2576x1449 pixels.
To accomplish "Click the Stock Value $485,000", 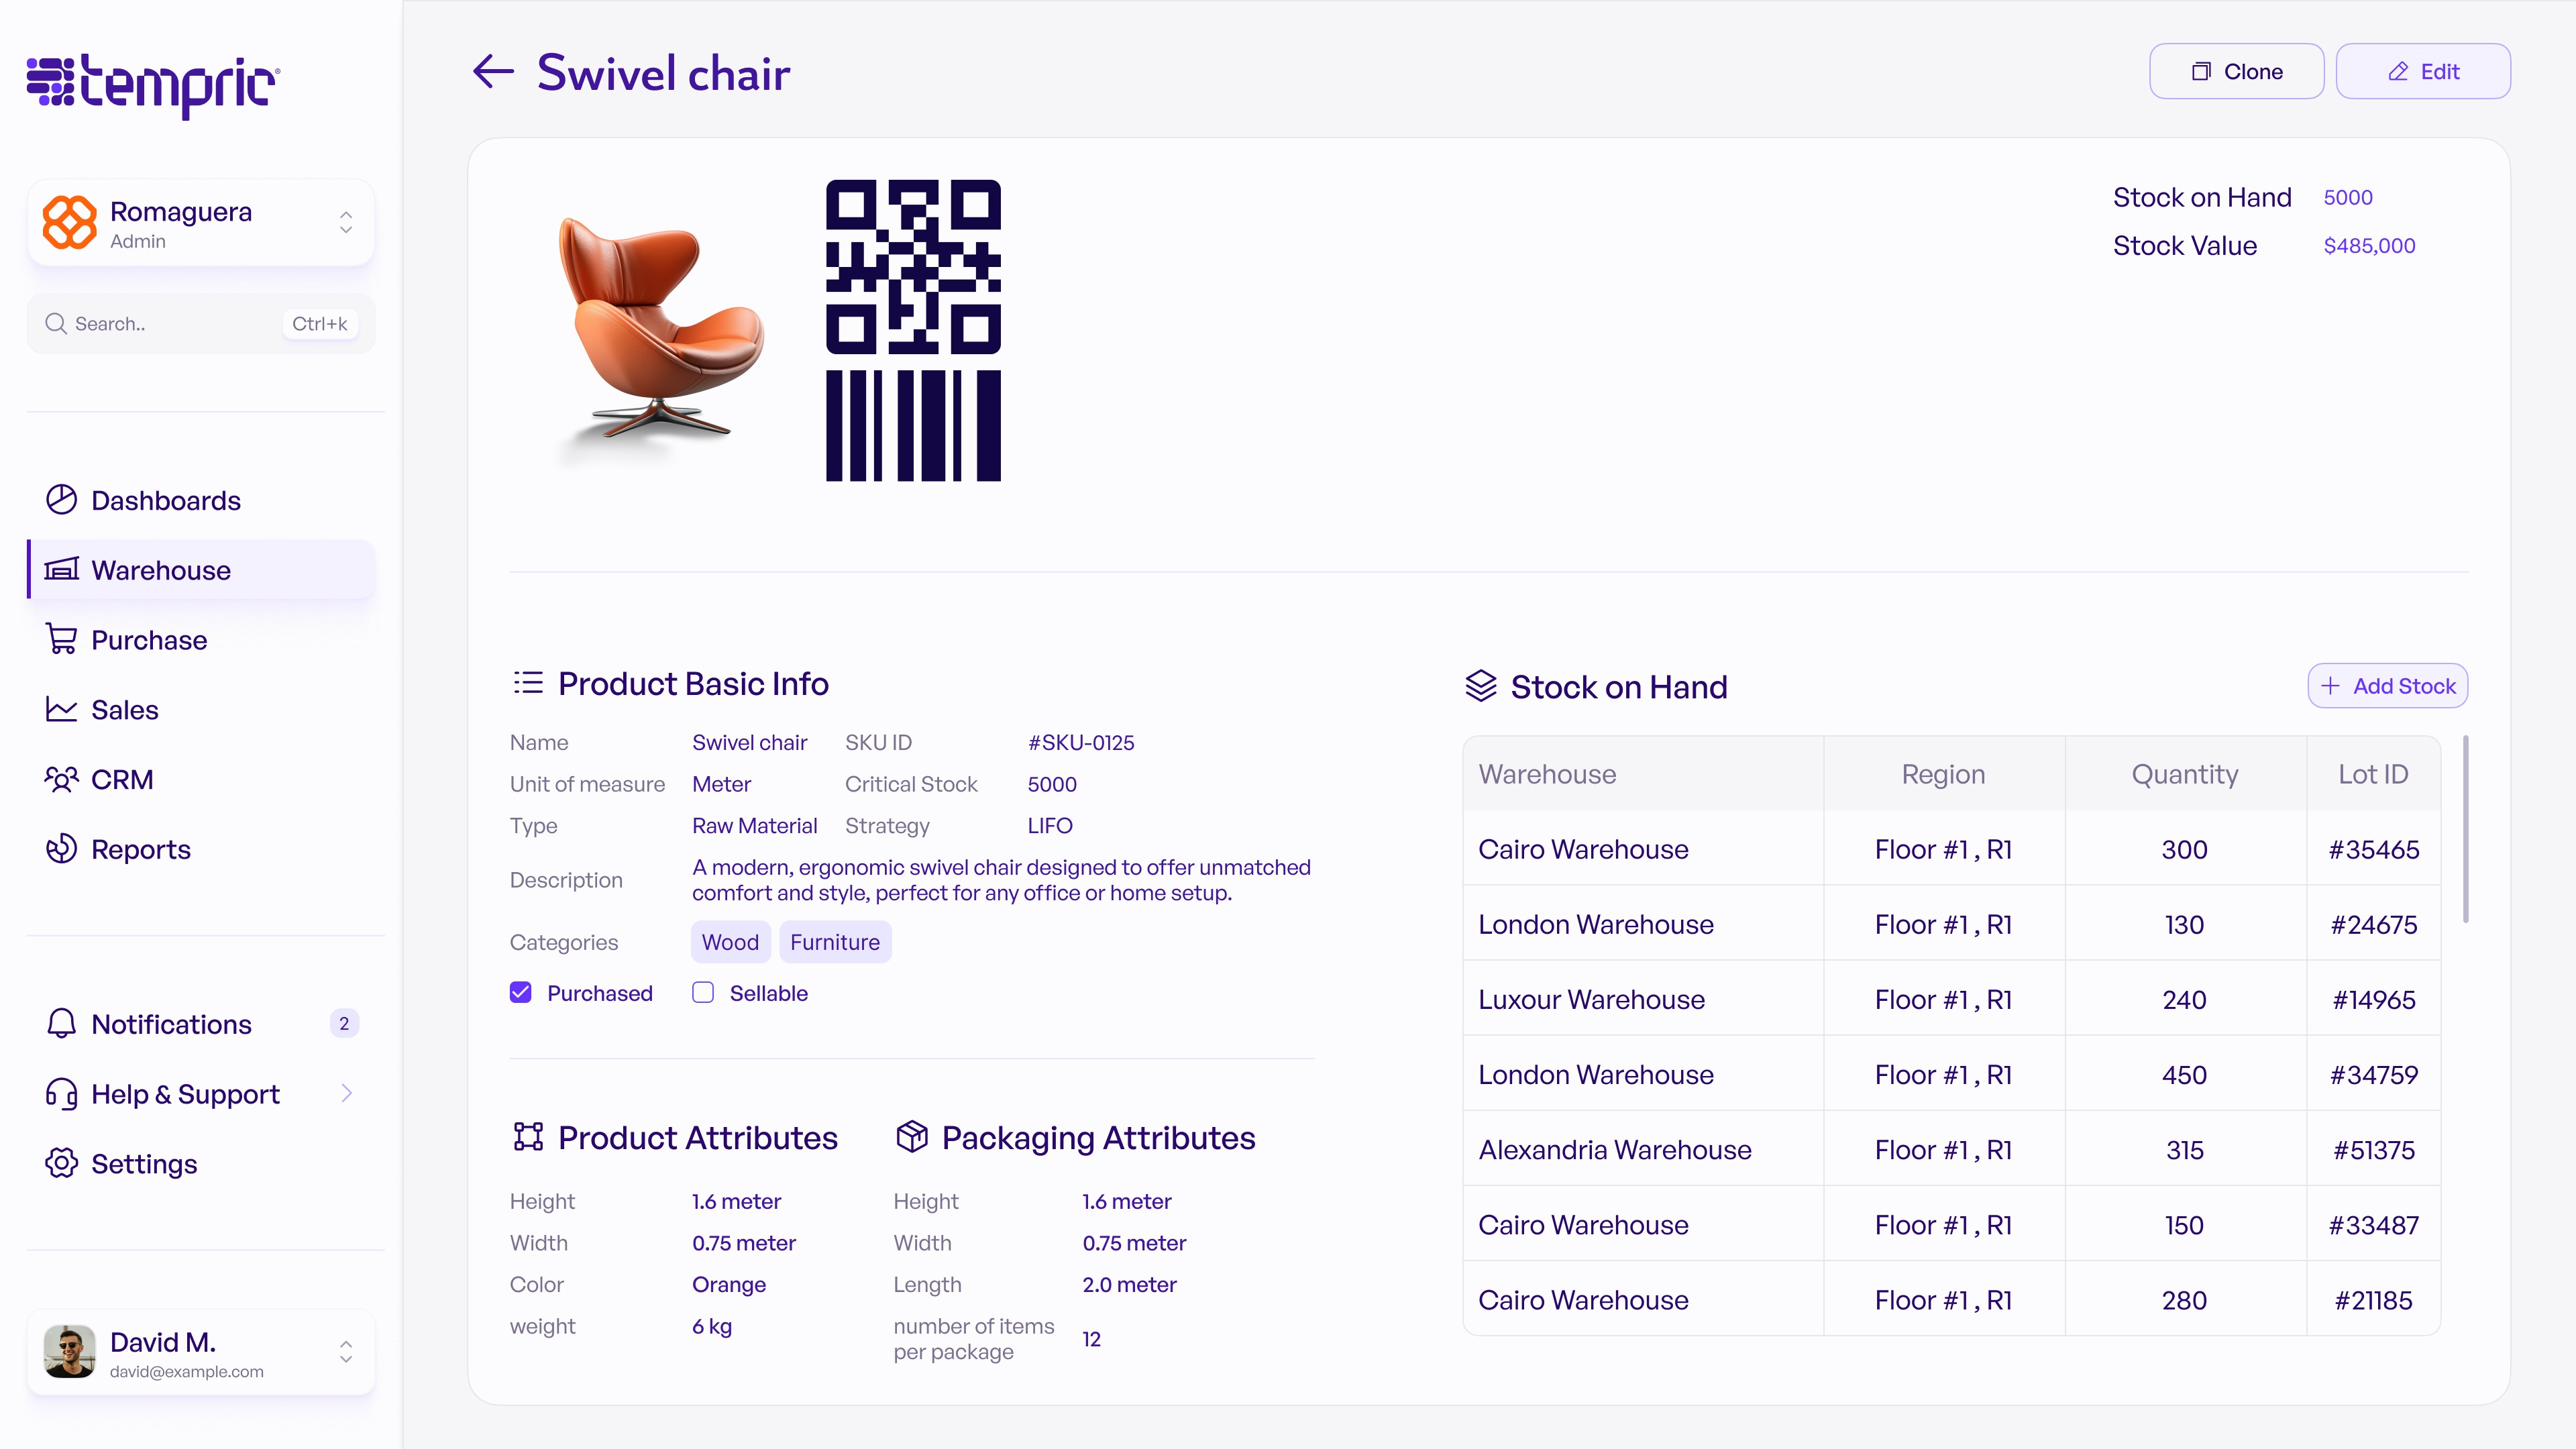I will [x=2369, y=246].
